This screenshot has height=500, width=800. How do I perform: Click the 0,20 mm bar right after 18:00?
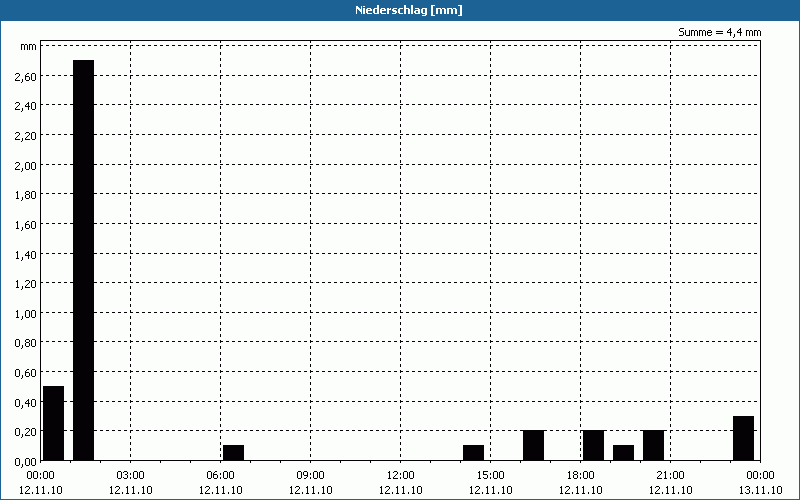pyautogui.click(x=594, y=445)
